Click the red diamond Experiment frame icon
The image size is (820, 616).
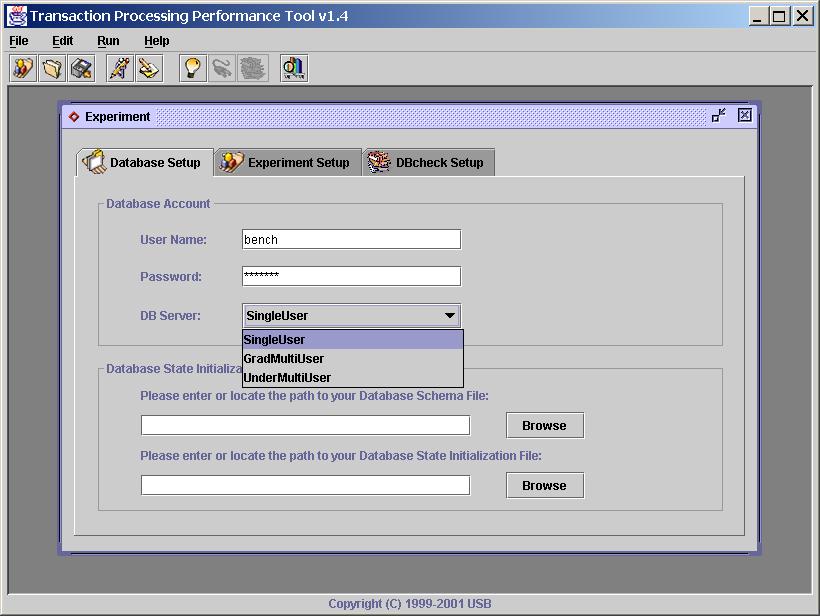point(74,117)
